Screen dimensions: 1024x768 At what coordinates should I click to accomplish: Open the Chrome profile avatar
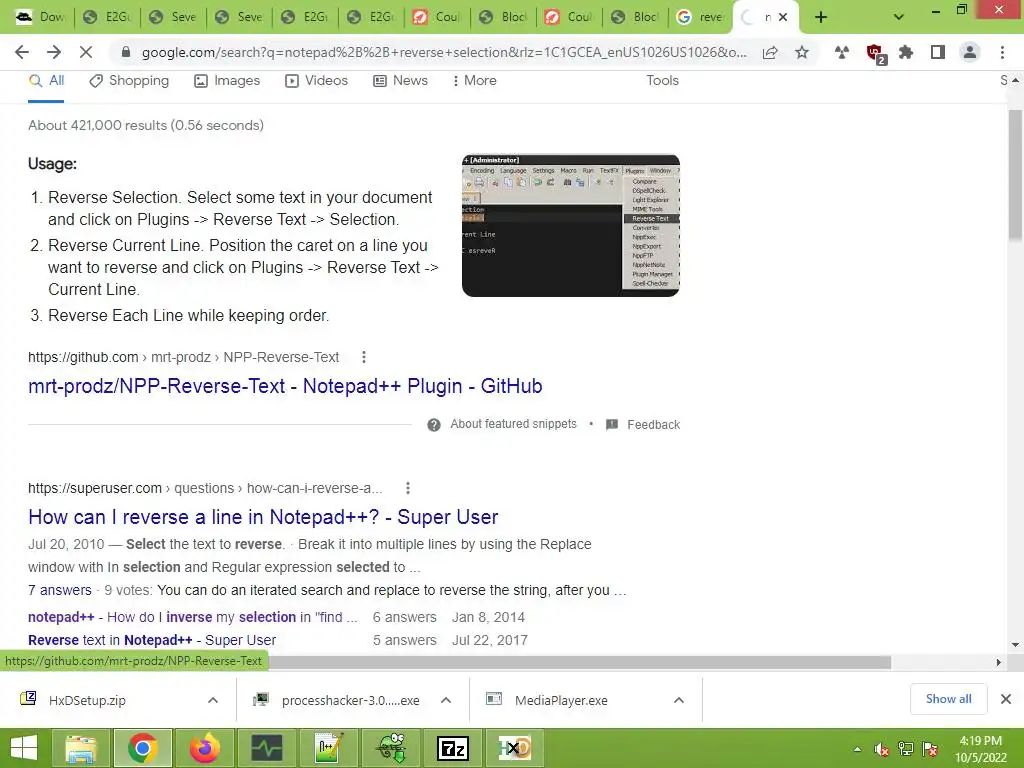(970, 52)
